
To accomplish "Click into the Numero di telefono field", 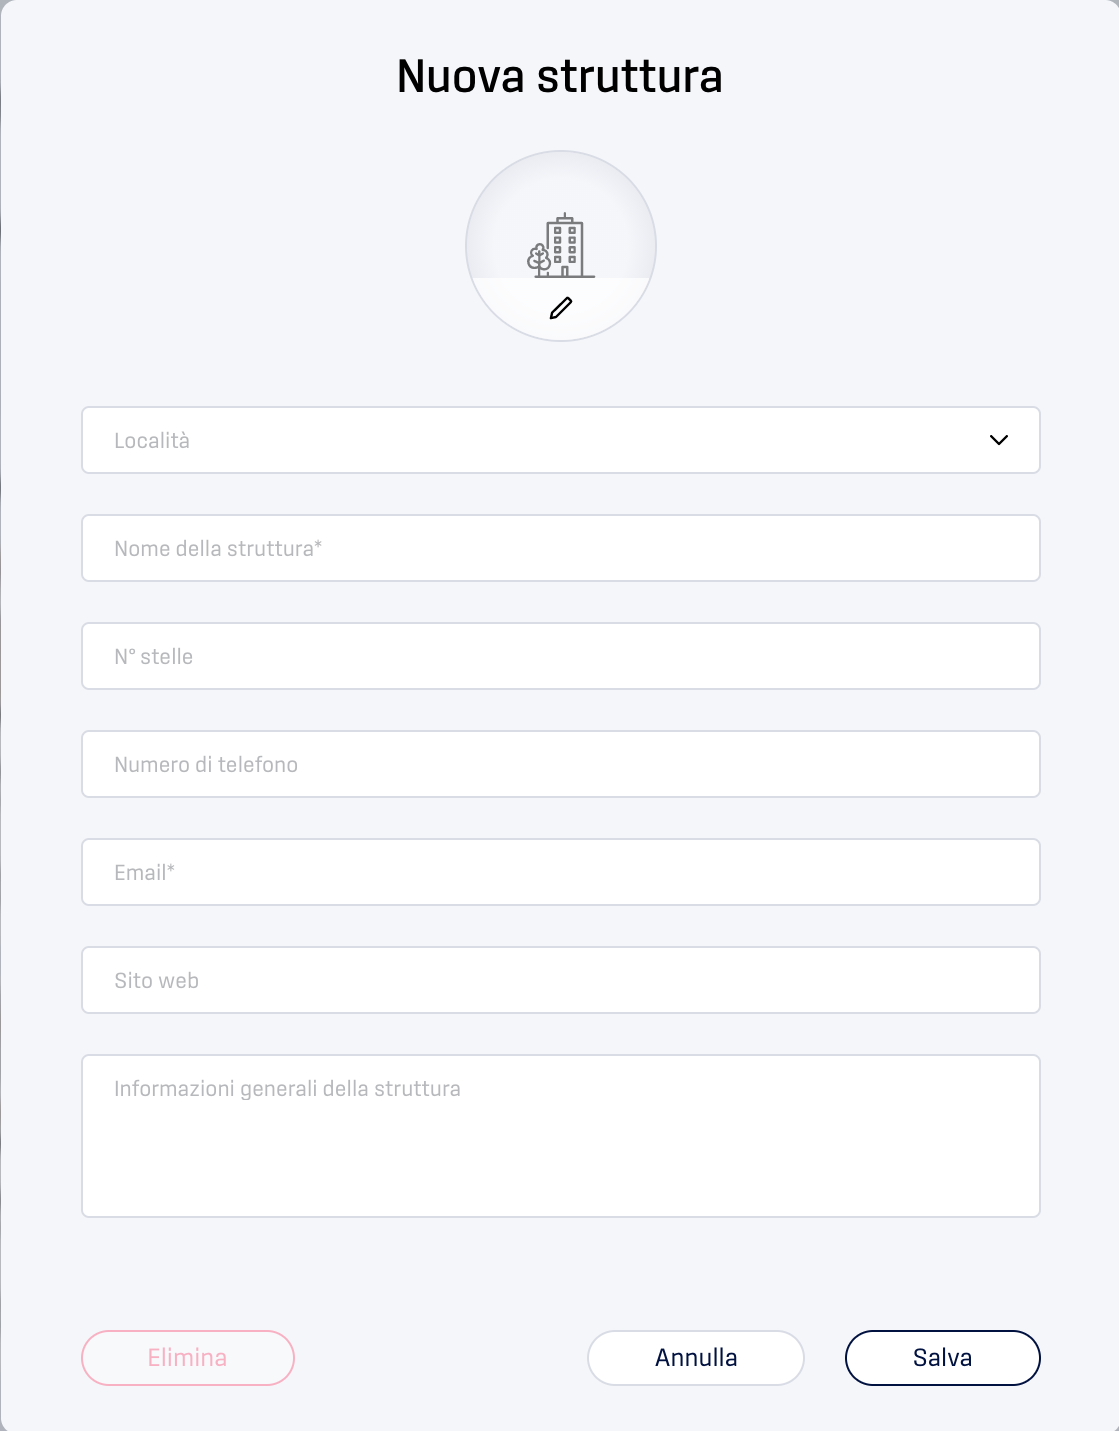I will coord(561,764).
